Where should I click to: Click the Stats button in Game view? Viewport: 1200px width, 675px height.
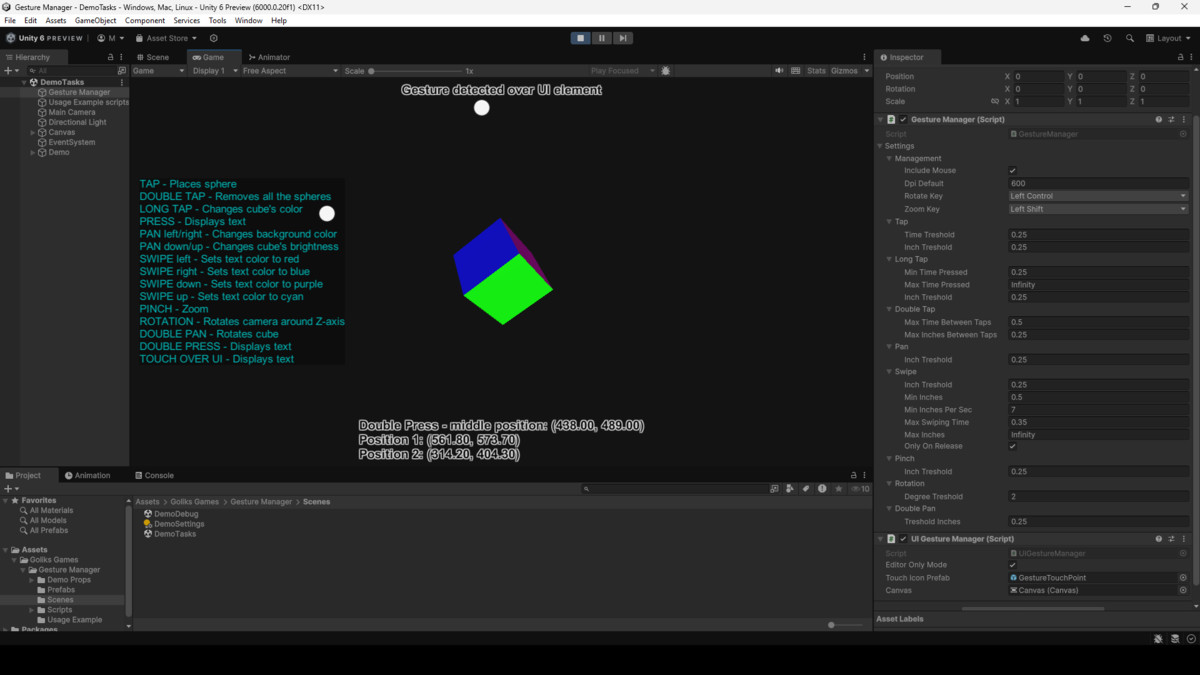pyautogui.click(x=816, y=71)
